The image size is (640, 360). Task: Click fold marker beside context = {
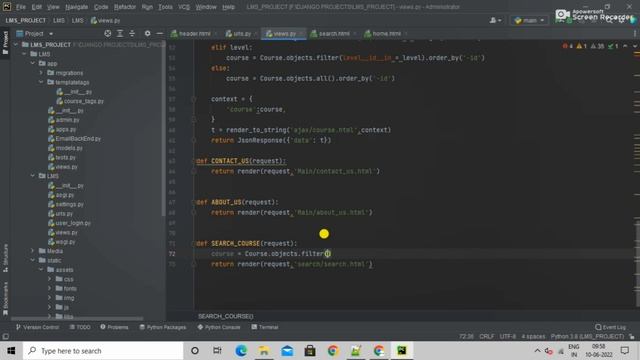193,99
